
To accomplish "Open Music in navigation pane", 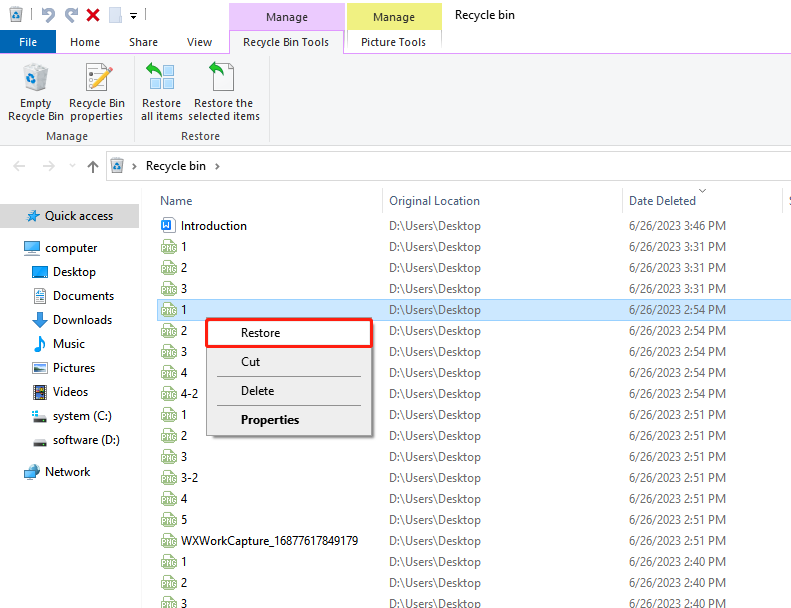I will [59, 344].
